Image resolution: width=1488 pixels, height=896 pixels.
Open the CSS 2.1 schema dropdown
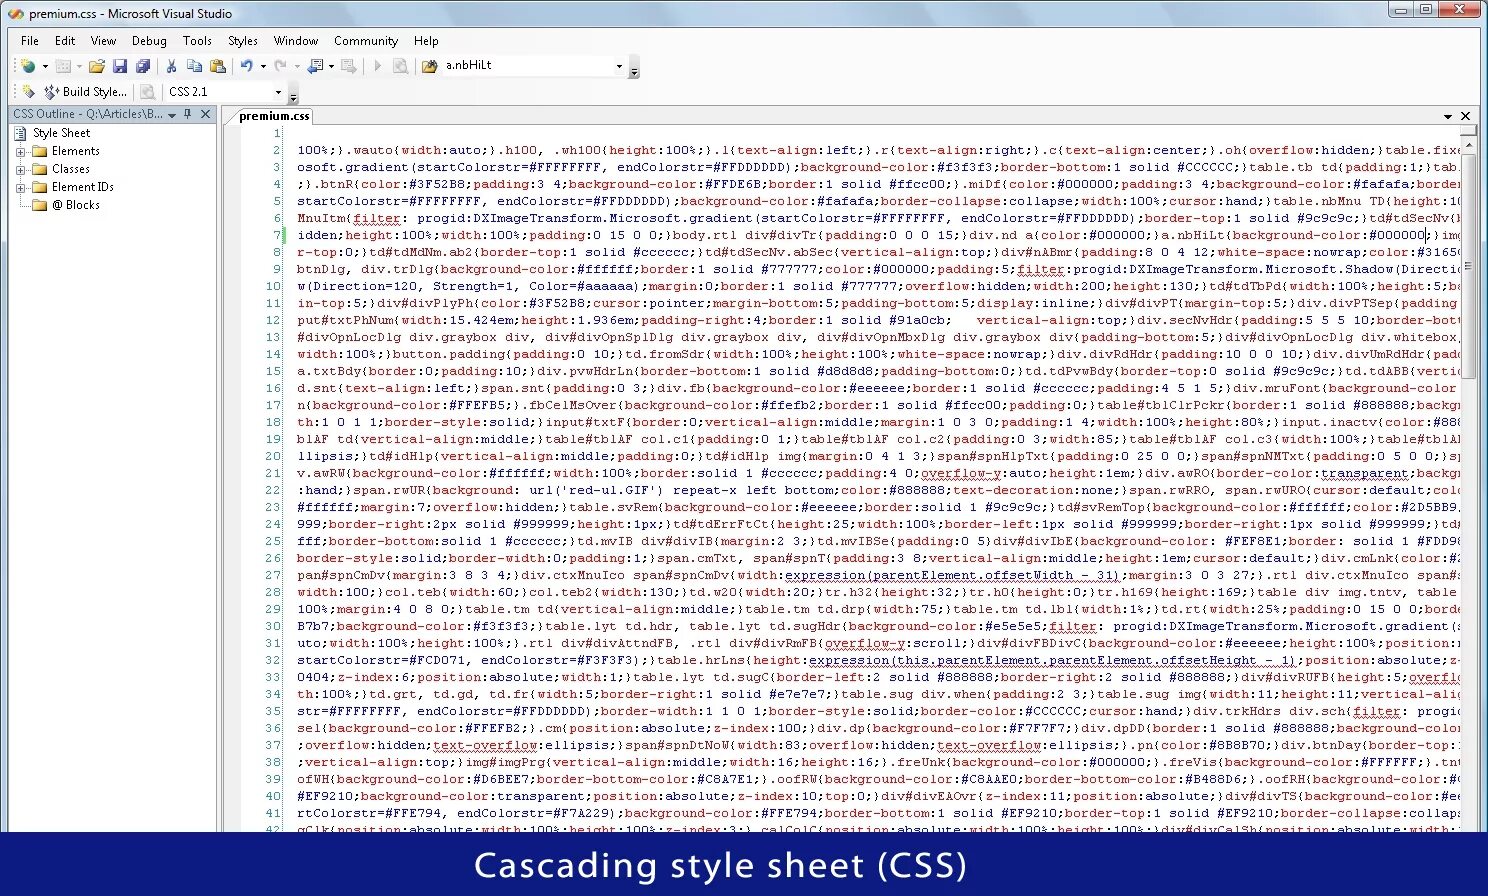pos(278,92)
